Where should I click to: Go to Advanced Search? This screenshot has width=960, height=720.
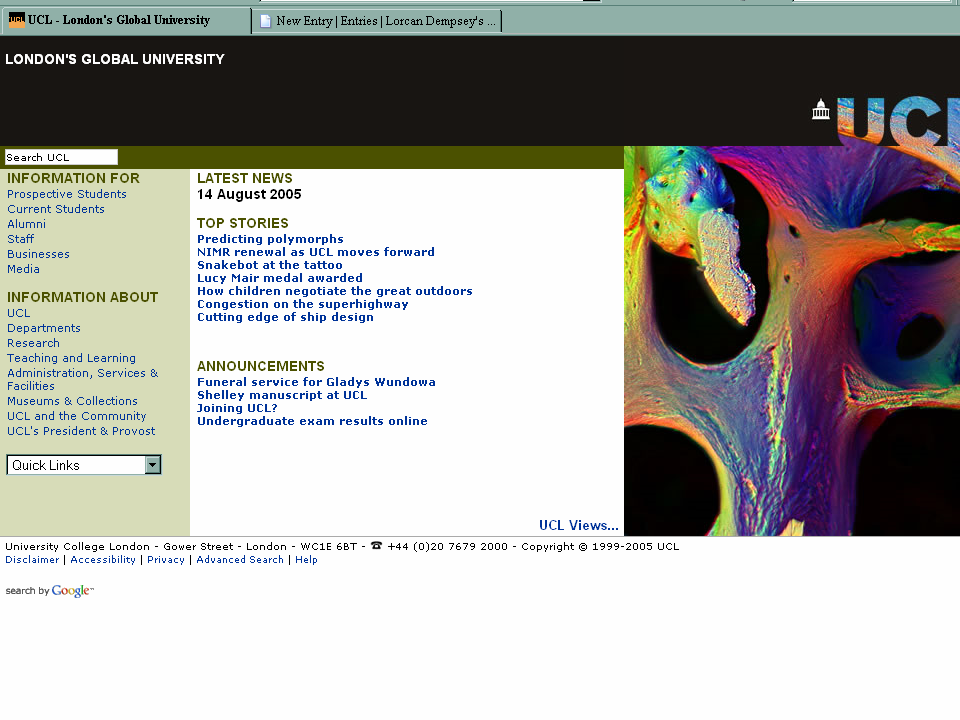[x=239, y=560]
